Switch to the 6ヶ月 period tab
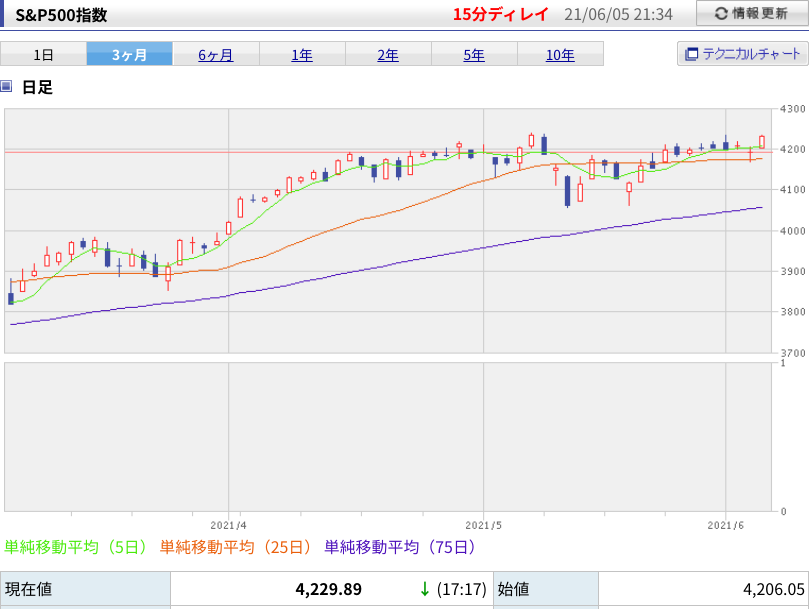The width and height of the screenshot is (810, 609). pos(216,54)
